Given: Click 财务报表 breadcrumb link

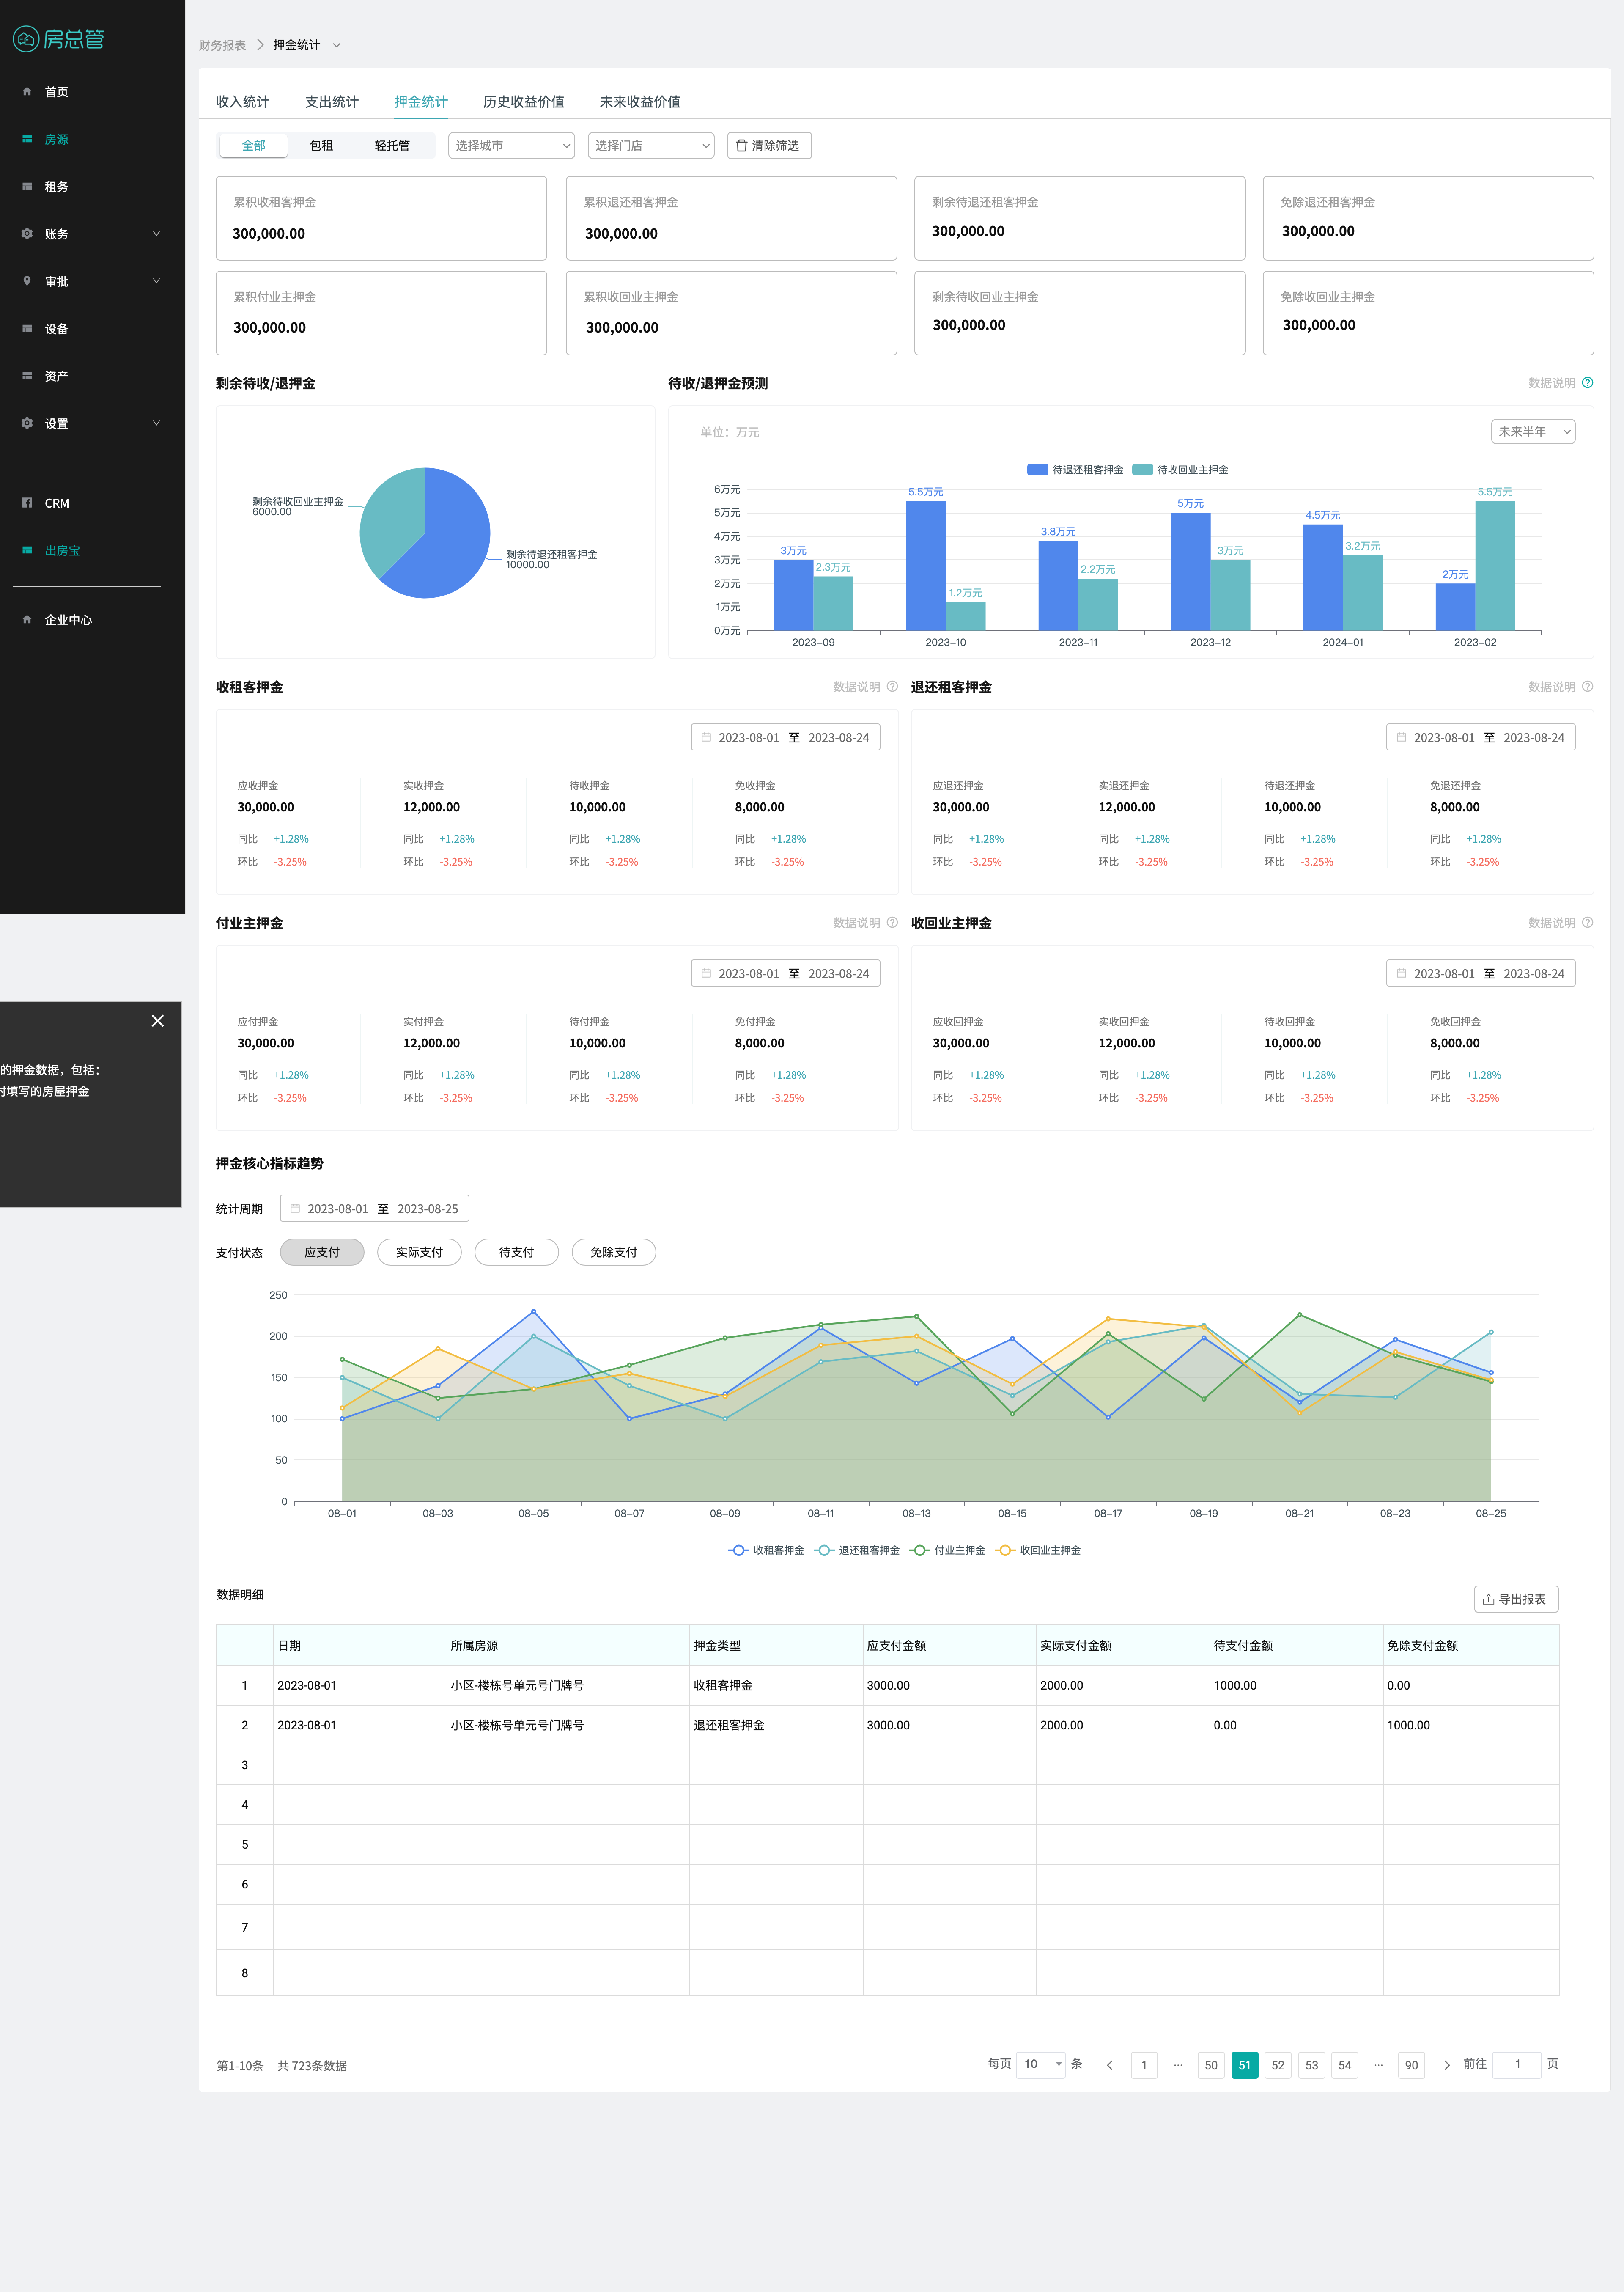Looking at the screenshot, I should pyautogui.click(x=222, y=45).
